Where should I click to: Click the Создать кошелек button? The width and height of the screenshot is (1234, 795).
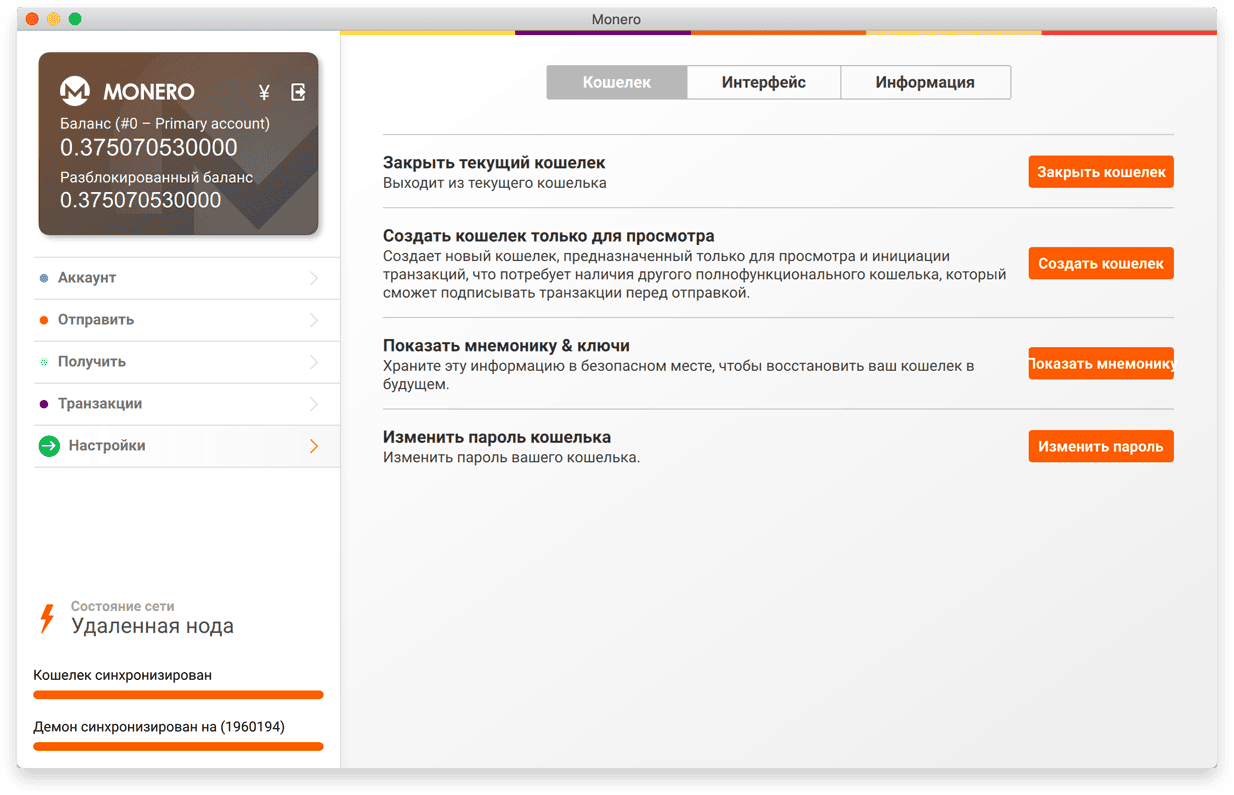pyautogui.click(x=1101, y=264)
